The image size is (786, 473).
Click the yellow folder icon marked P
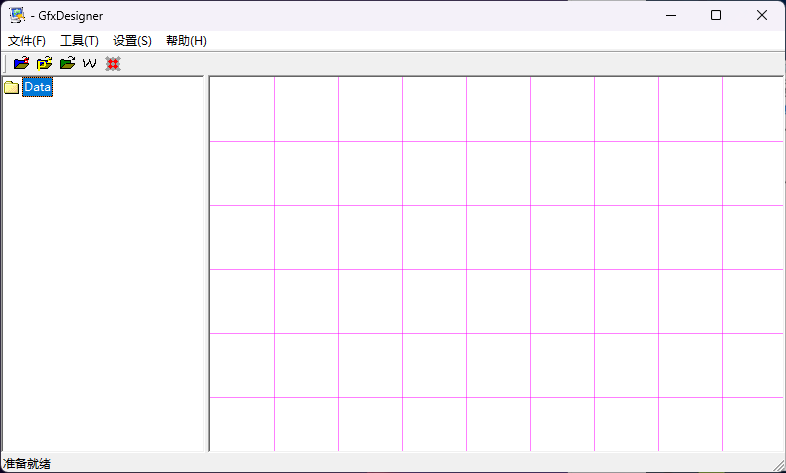pos(44,63)
